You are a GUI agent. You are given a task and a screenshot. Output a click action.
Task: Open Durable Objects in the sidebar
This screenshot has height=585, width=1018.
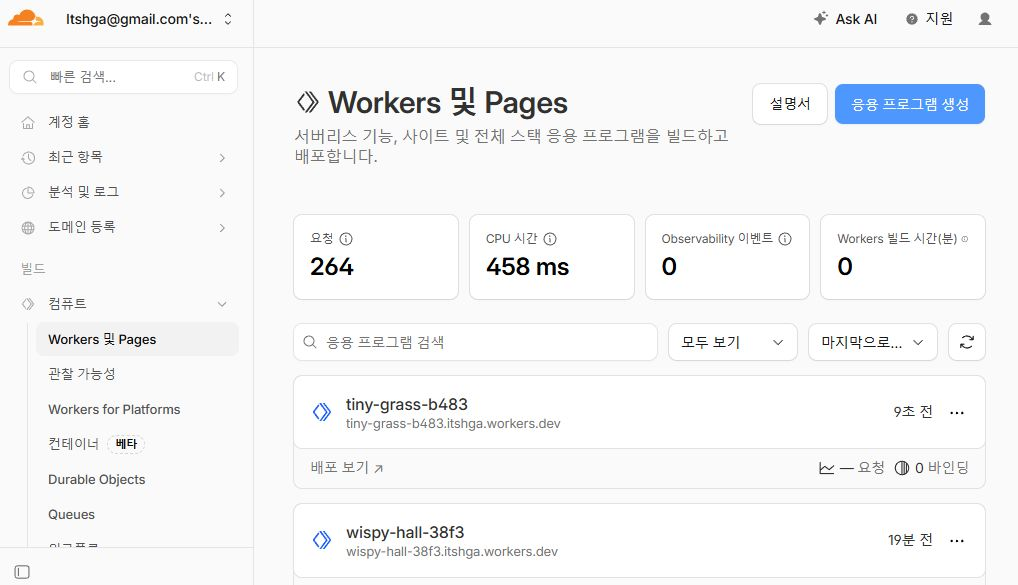97,479
